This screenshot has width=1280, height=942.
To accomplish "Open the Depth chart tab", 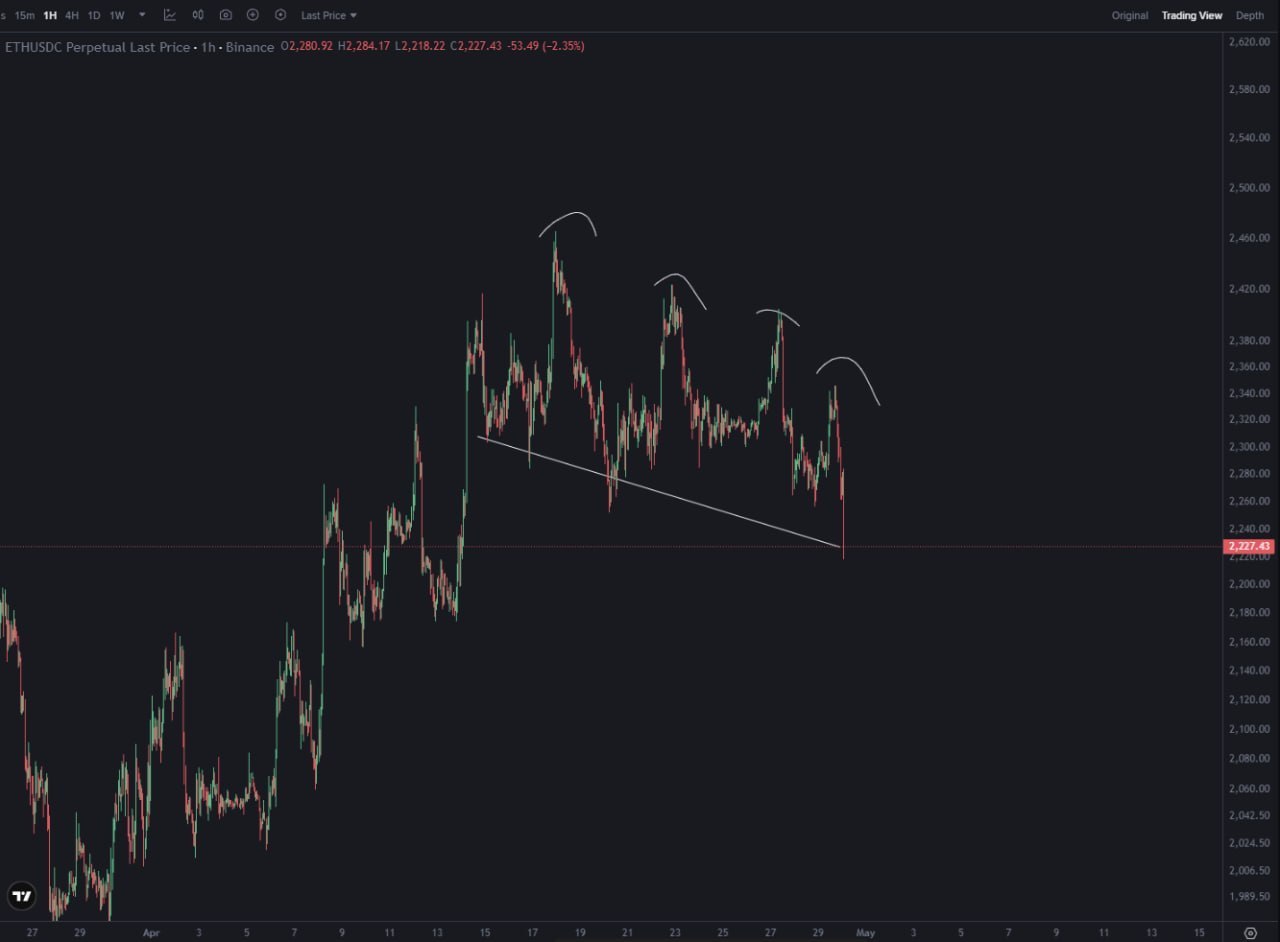I will click(x=1249, y=15).
